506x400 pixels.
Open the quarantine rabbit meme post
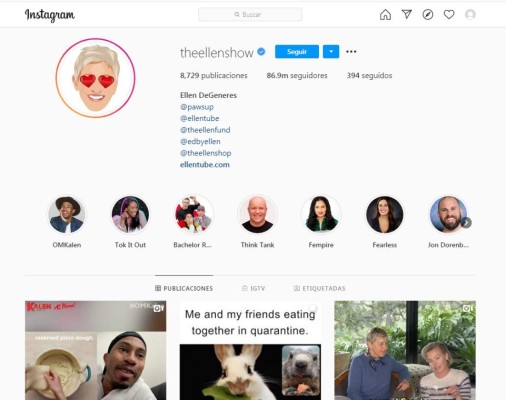[x=250, y=350]
